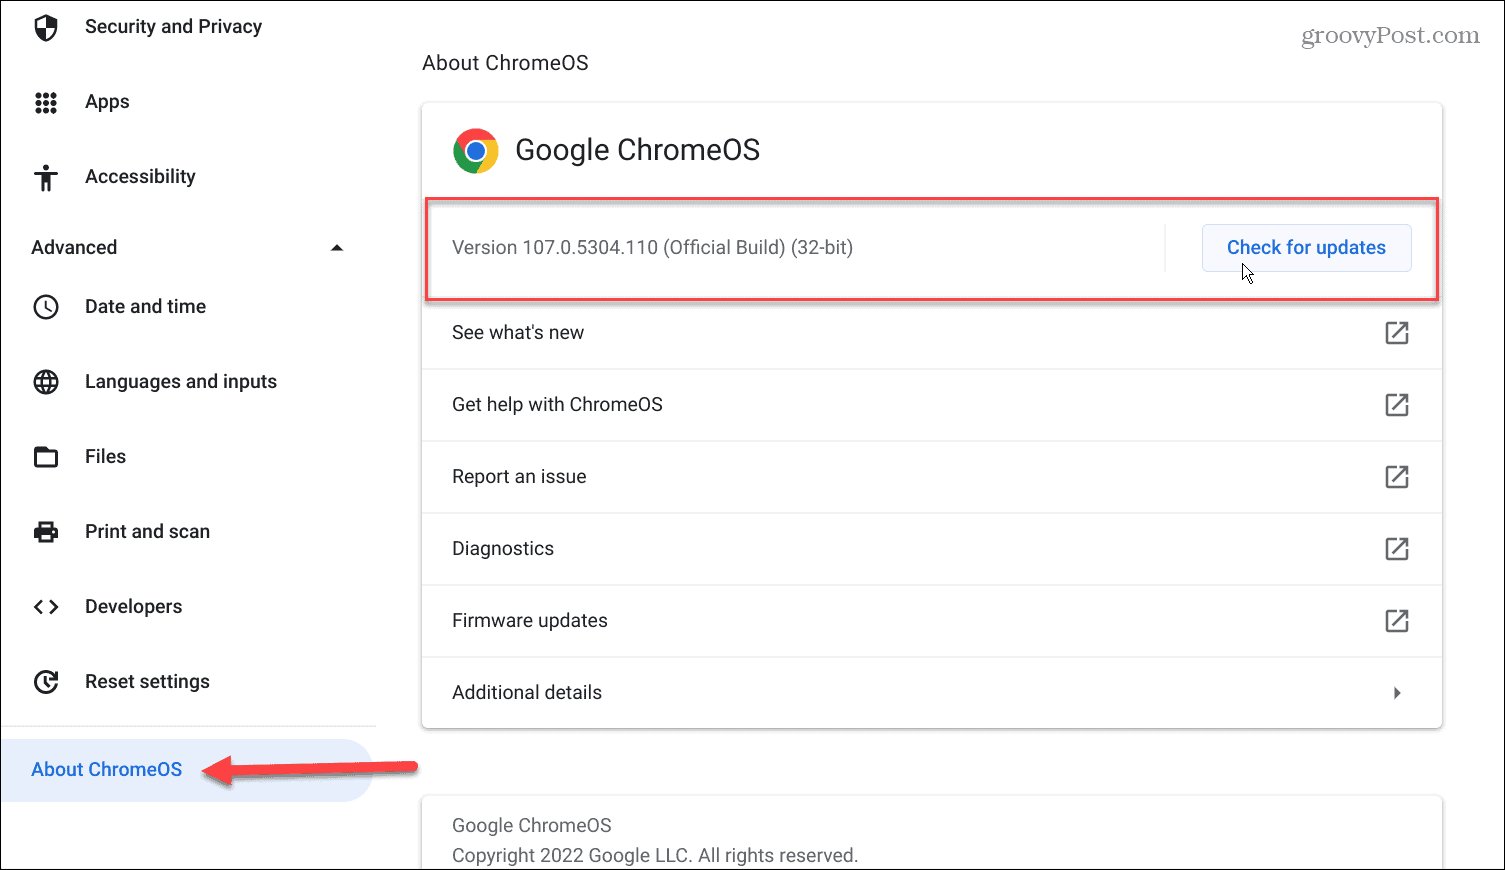Collapse the Advanced section
Image resolution: width=1505 pixels, height=870 pixels.
[337, 247]
